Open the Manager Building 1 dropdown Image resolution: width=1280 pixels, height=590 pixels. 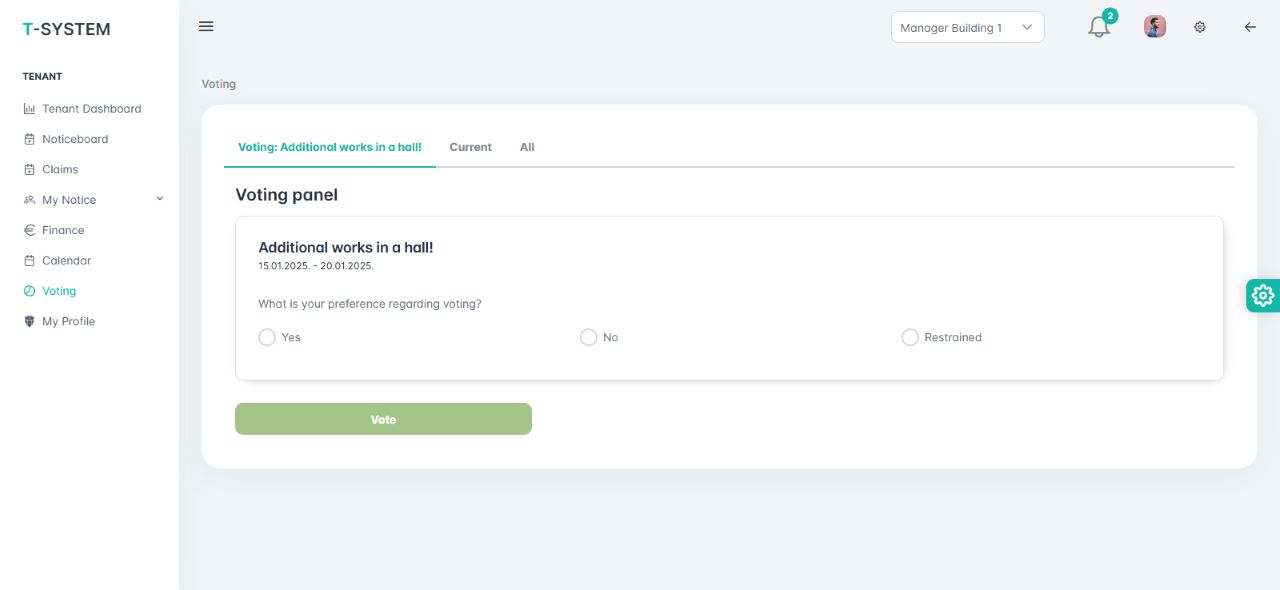click(966, 27)
